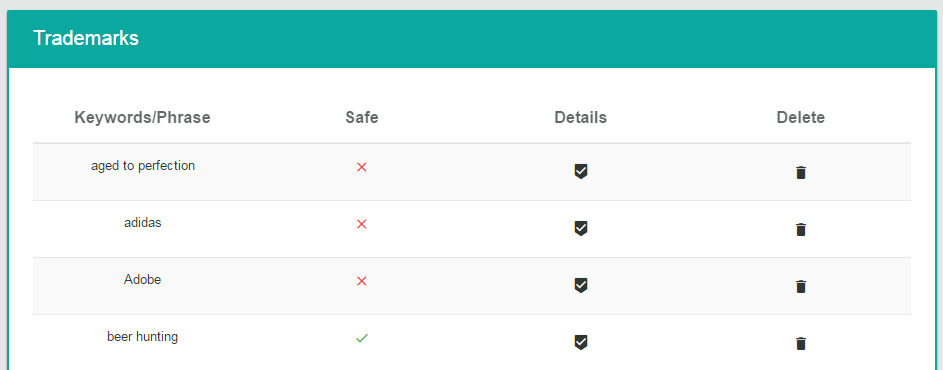Click red X for aged to perfection
This screenshot has width=943, height=370.
pos(361,167)
